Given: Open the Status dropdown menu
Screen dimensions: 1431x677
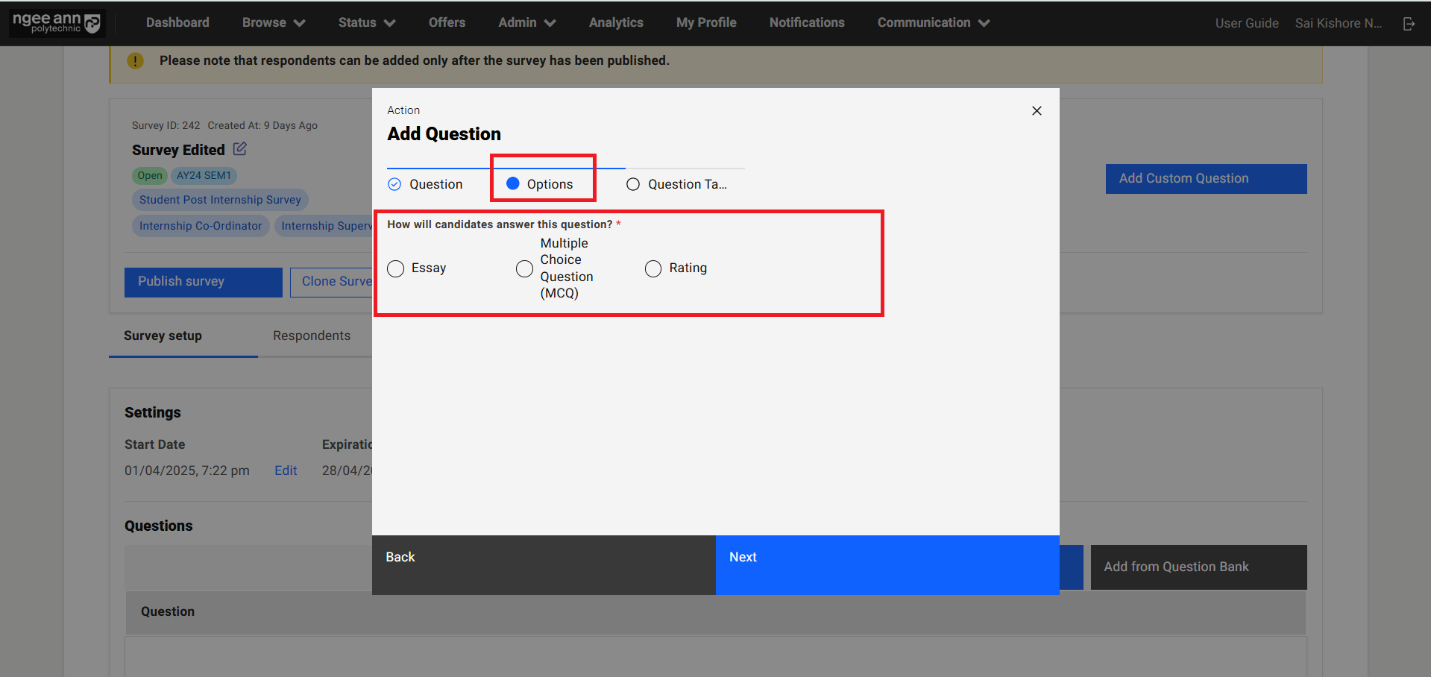Looking at the screenshot, I should [x=366, y=22].
